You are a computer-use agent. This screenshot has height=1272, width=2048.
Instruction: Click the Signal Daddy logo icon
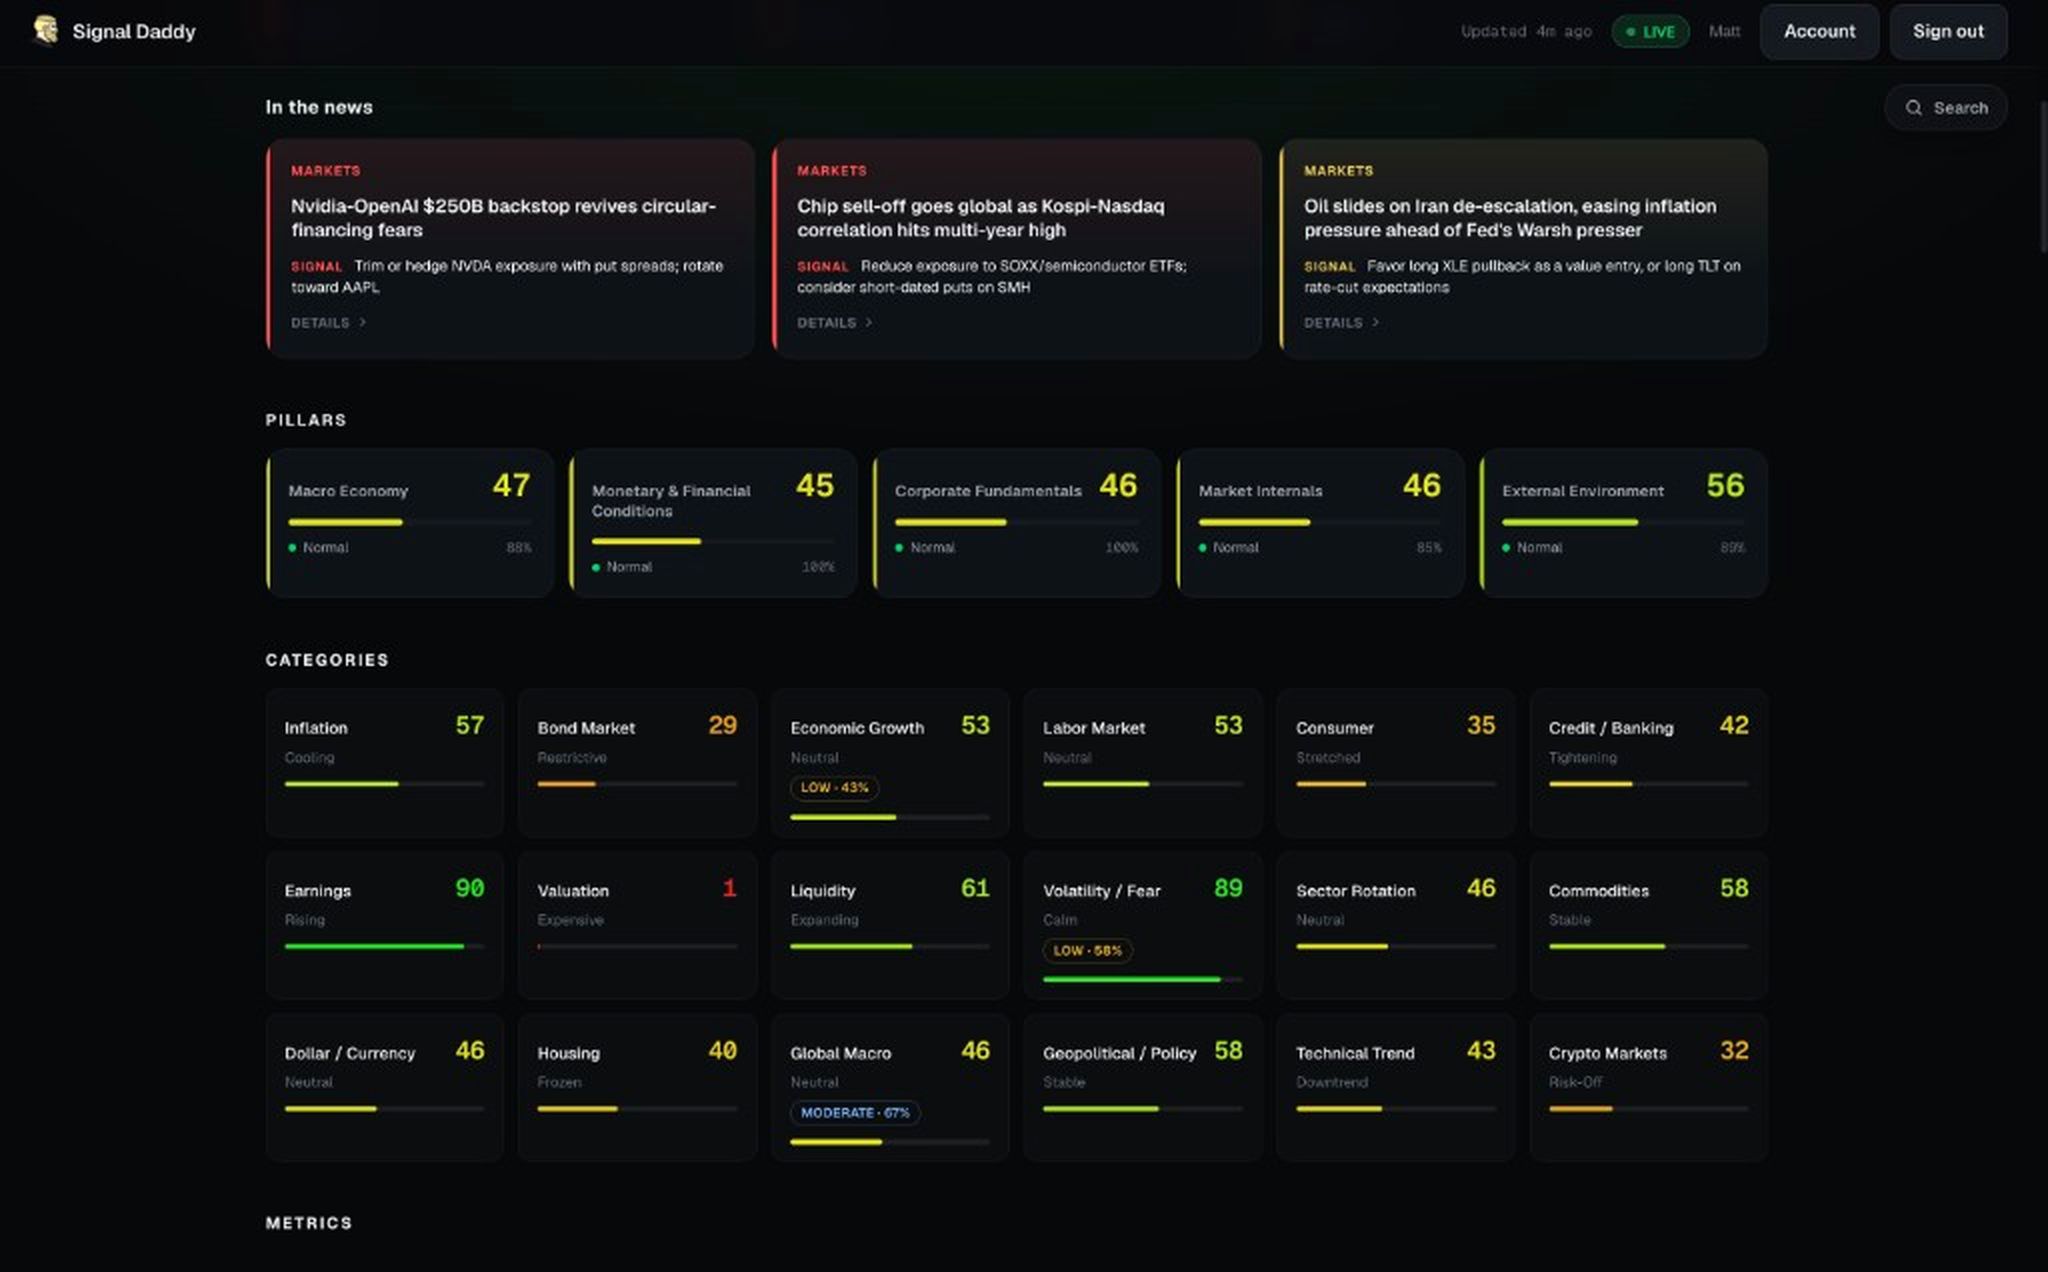click(x=45, y=30)
